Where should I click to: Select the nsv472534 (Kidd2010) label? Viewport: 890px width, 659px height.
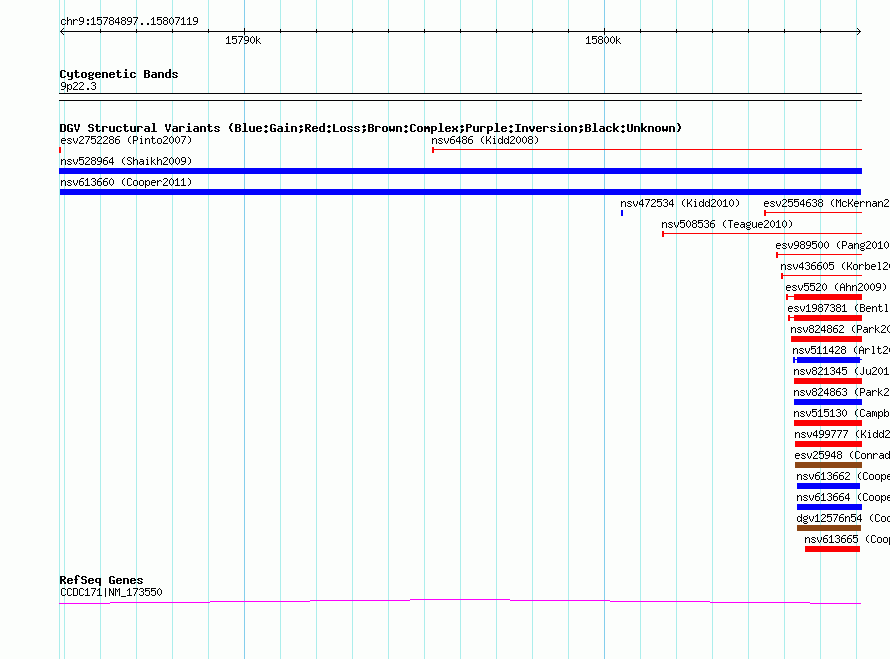pos(680,203)
